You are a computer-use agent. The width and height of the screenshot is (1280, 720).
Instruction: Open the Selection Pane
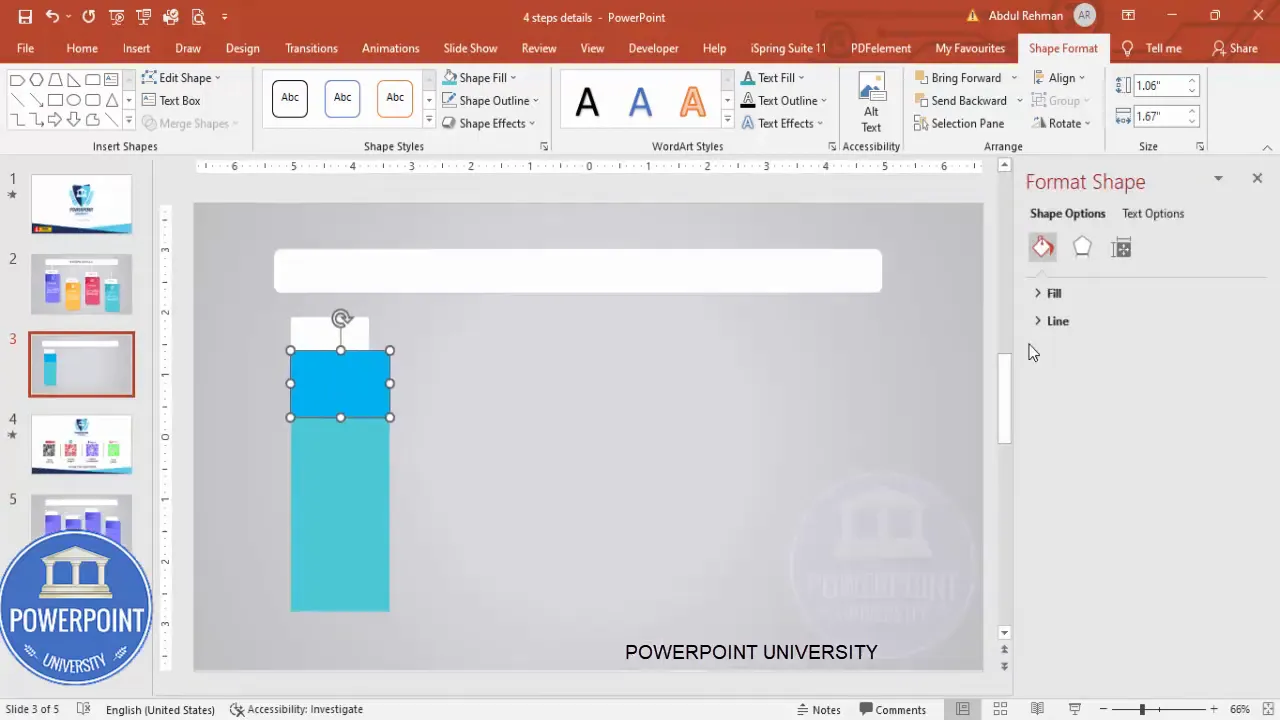pos(959,123)
